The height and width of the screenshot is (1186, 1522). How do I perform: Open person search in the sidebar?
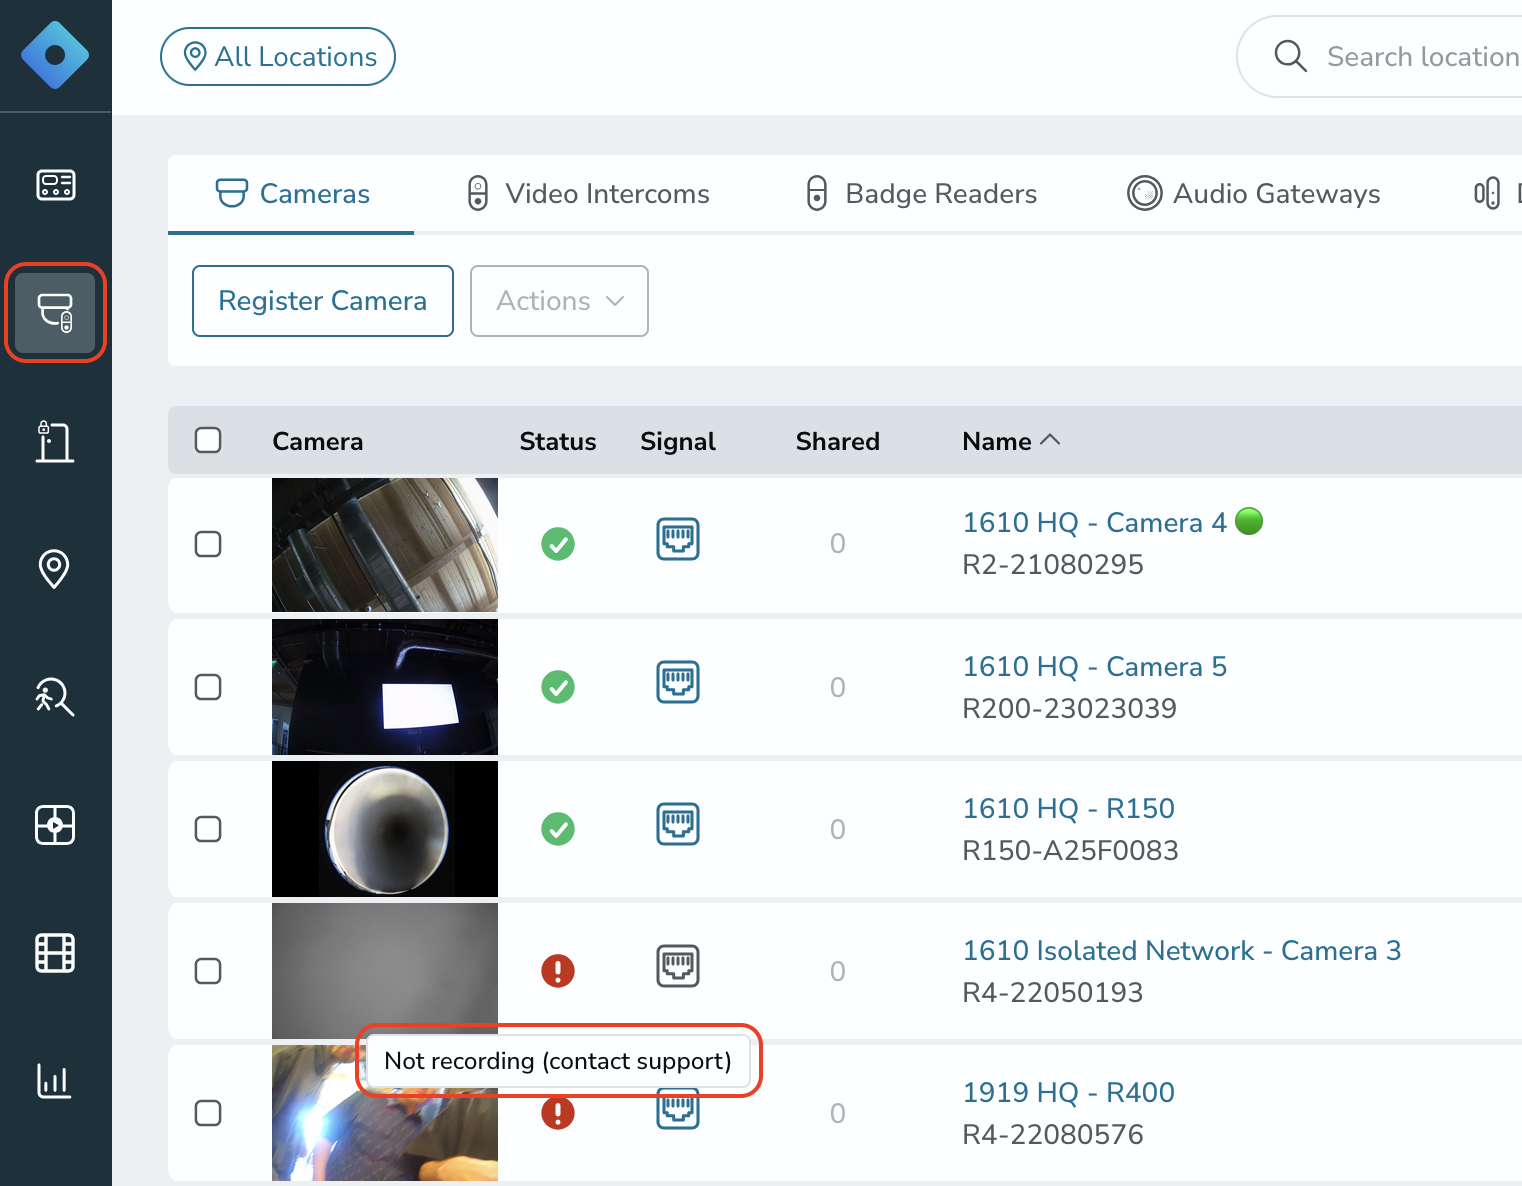(x=55, y=697)
